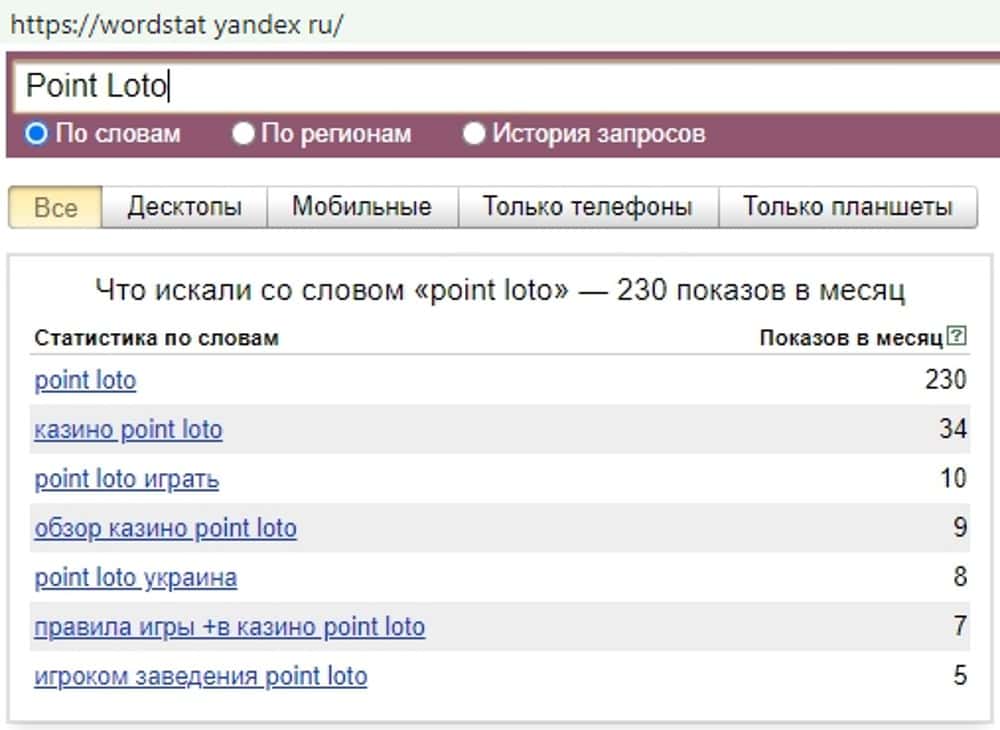Follow the обзор казино point loto link
Viewport: 1000px width, 730px height.
(165, 528)
